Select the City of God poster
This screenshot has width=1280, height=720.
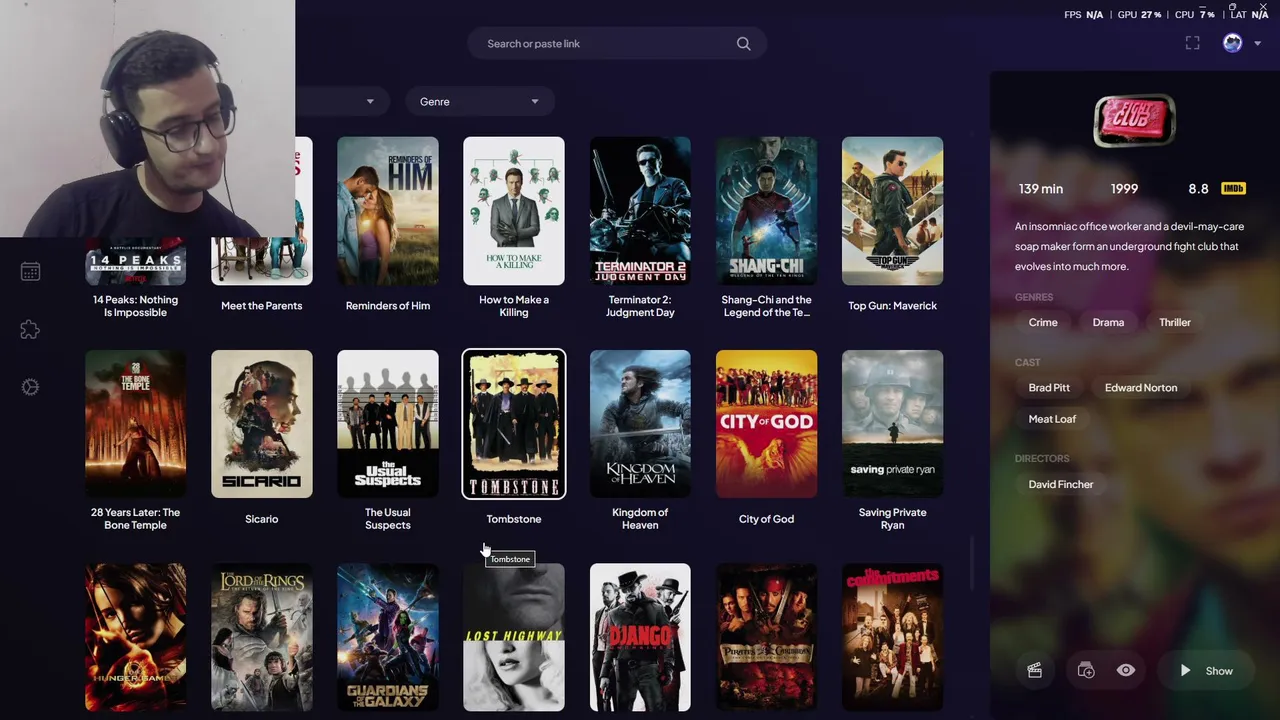tap(766, 424)
